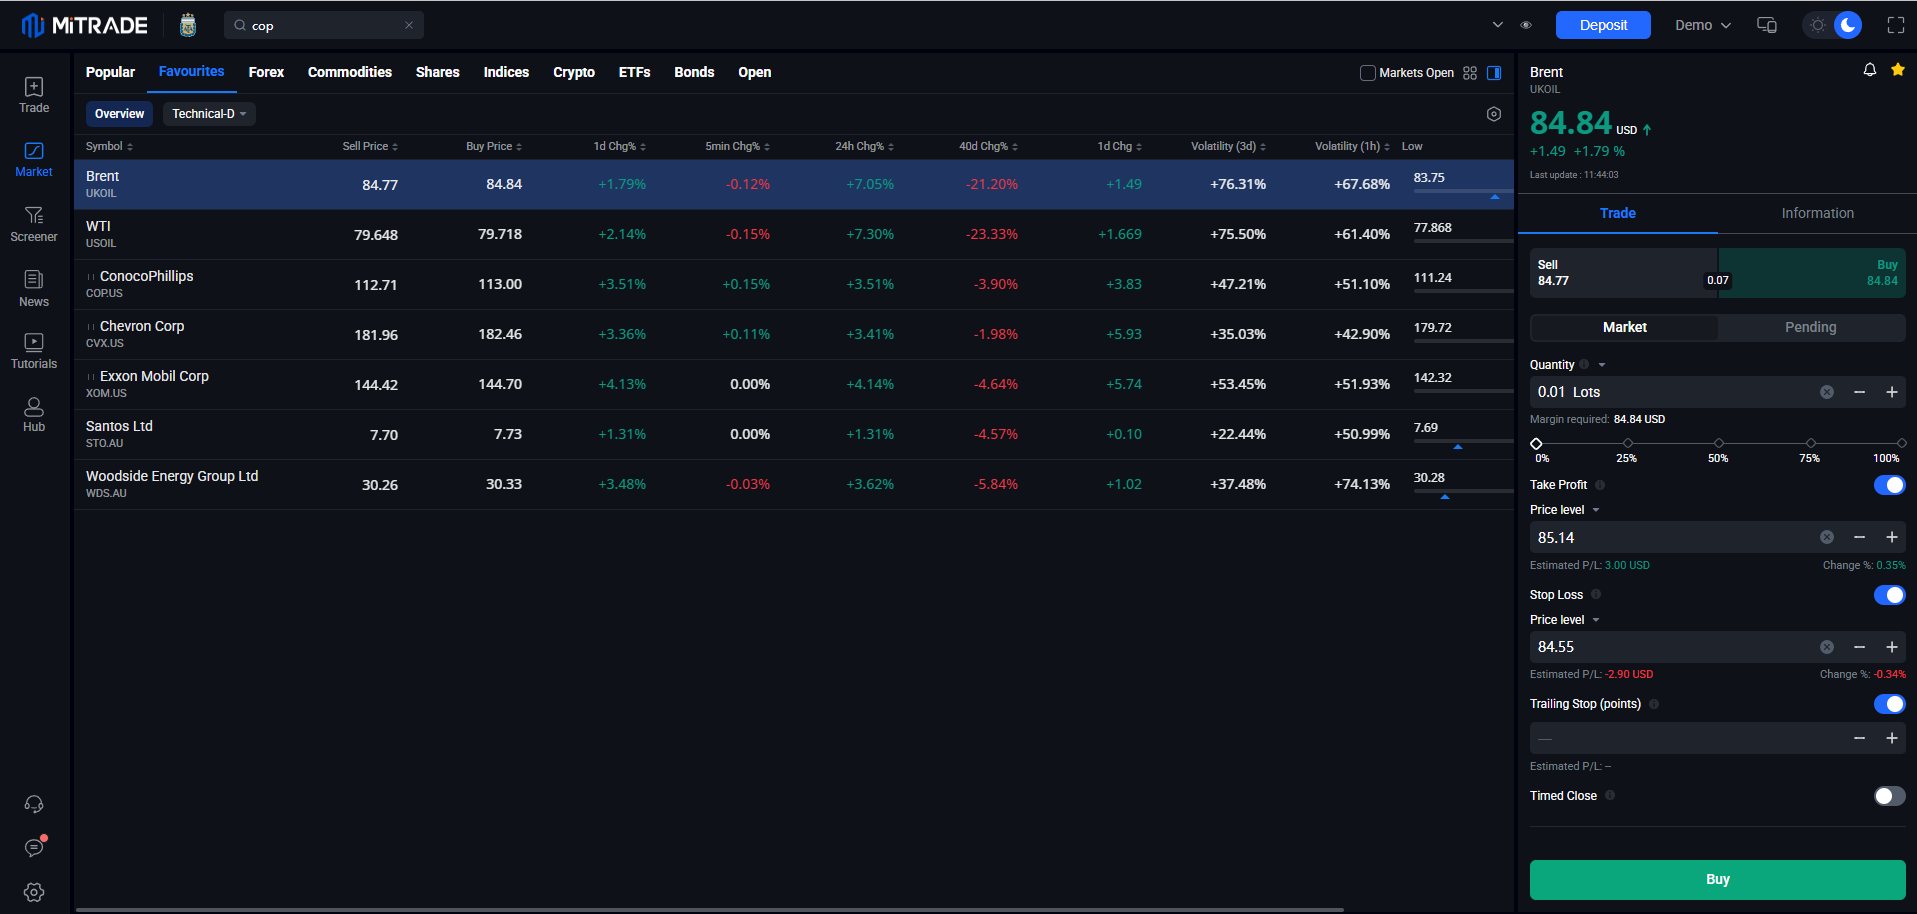This screenshot has width=1917, height=914.
Task: Expand the header chevron dropdown
Action: [x=1497, y=25]
